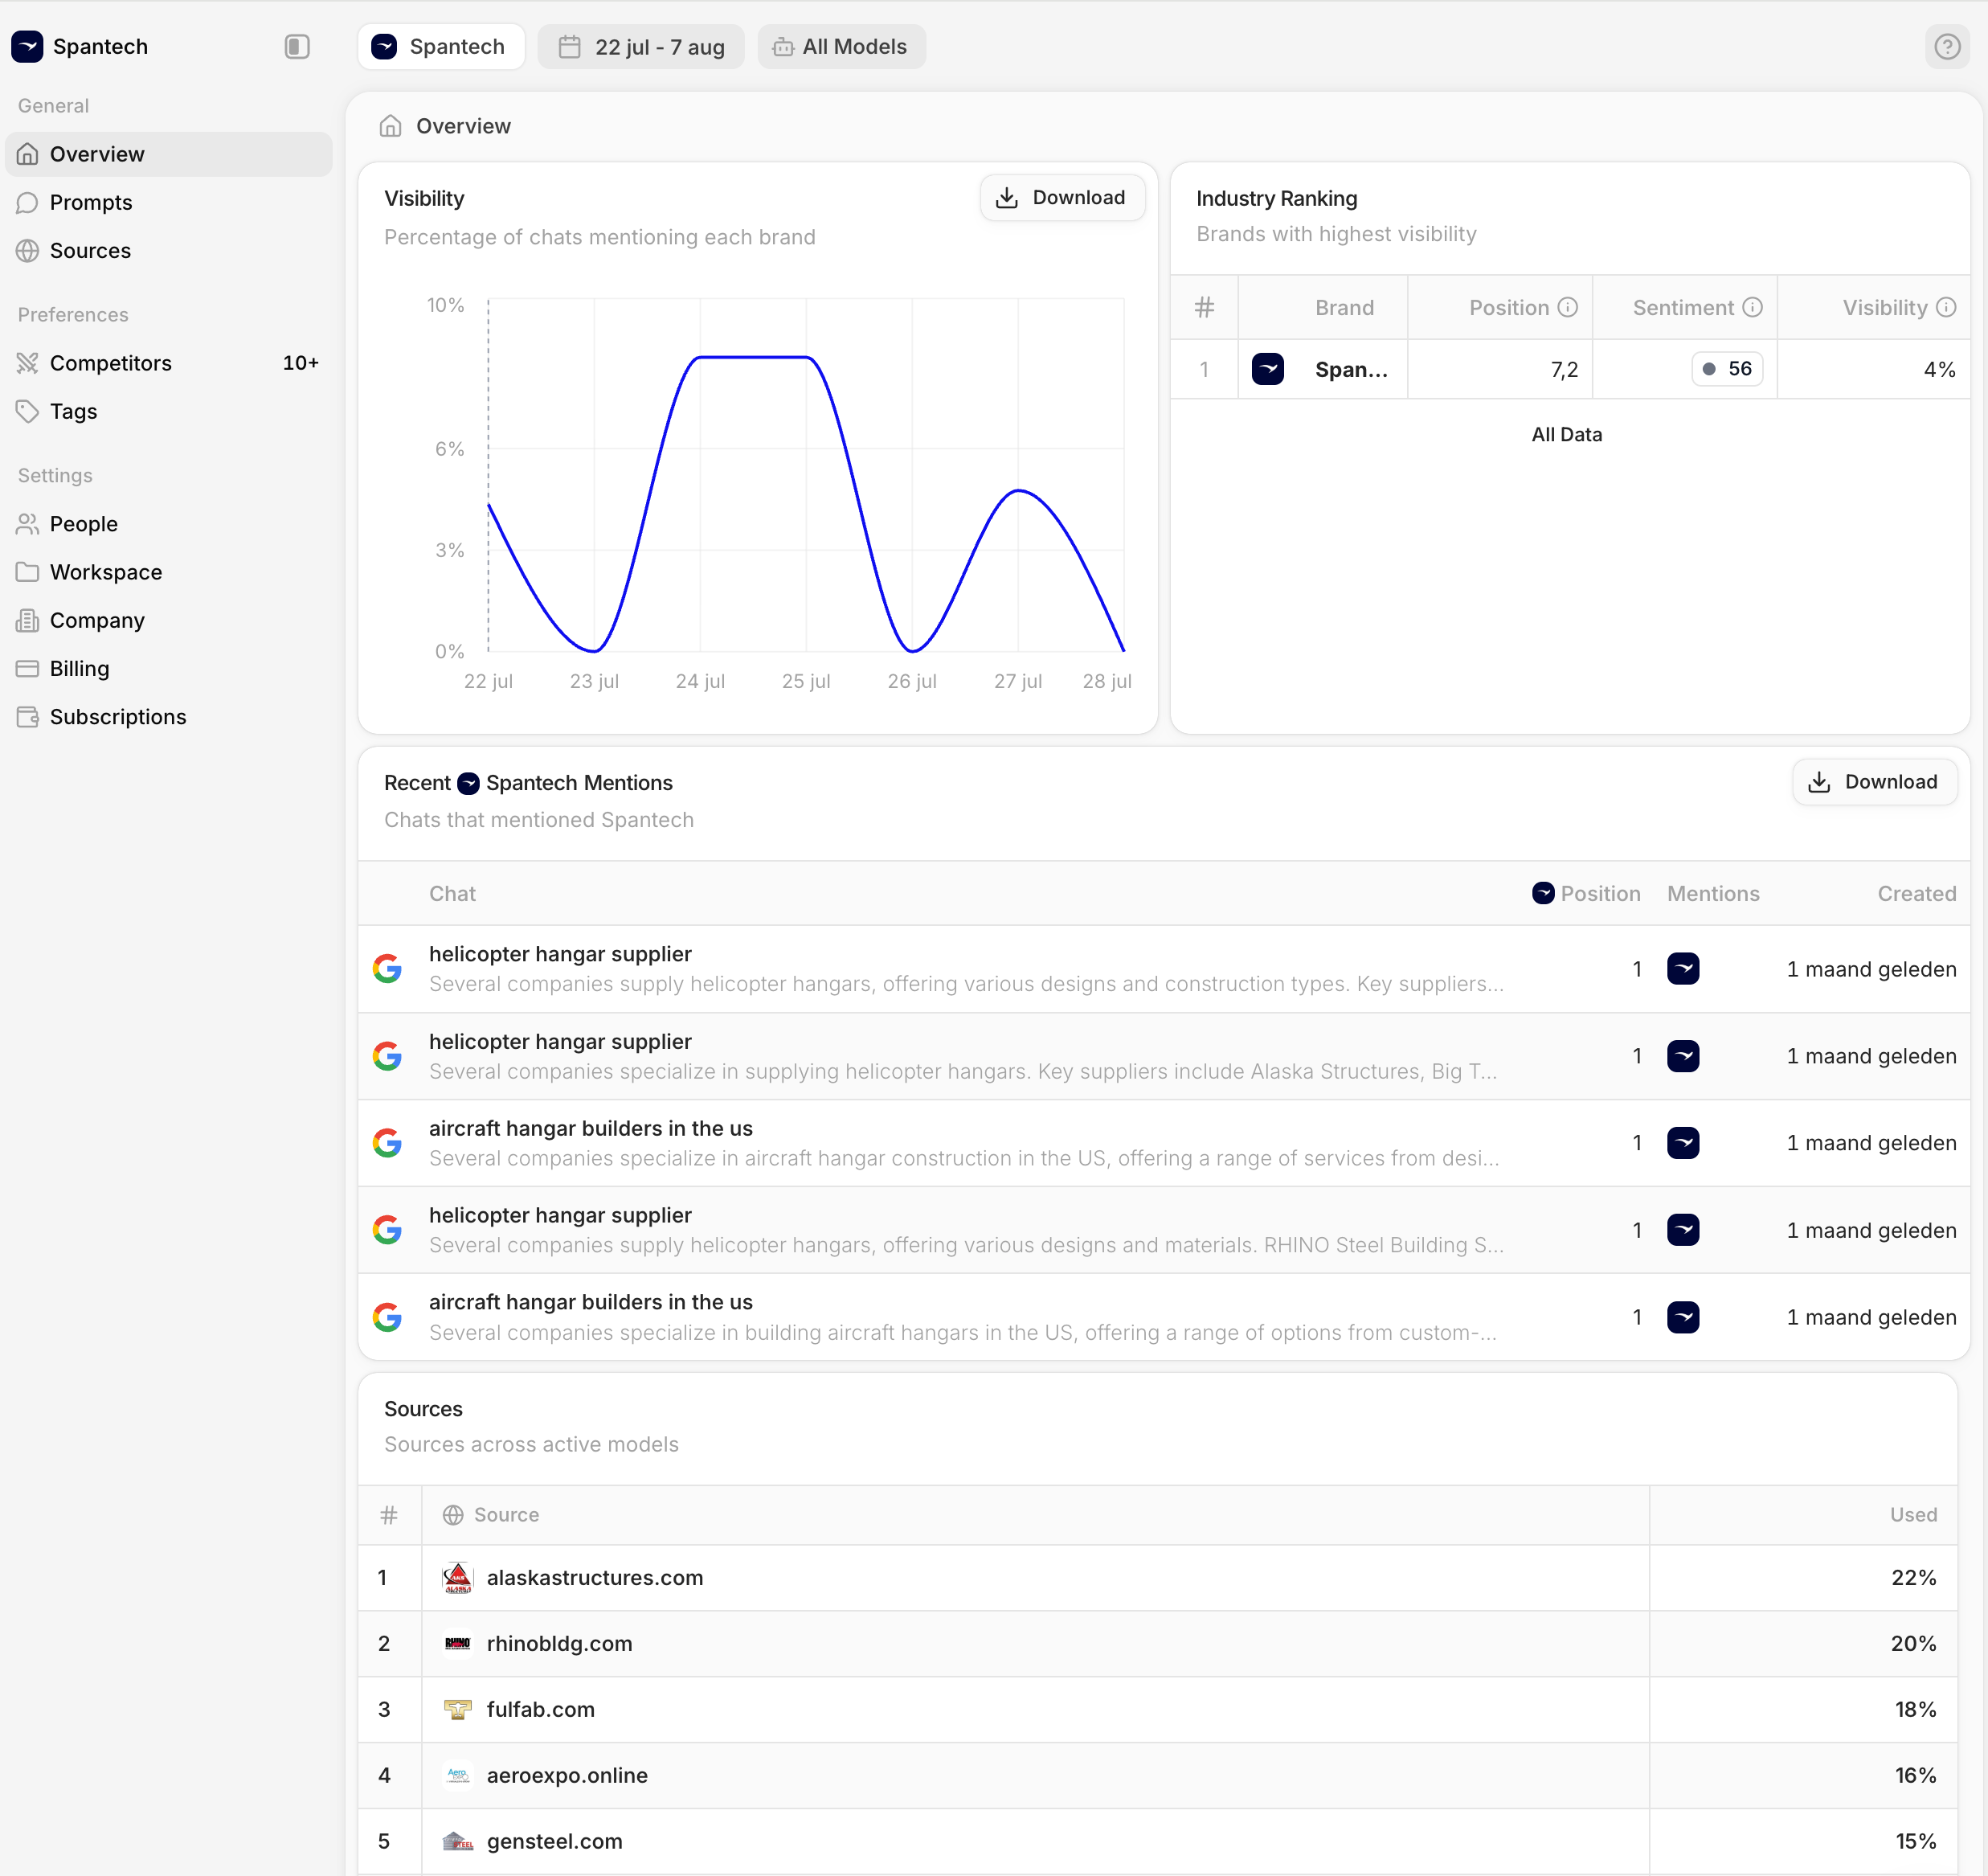
Task: Click the Sentiment info icon
Action: [1752, 308]
